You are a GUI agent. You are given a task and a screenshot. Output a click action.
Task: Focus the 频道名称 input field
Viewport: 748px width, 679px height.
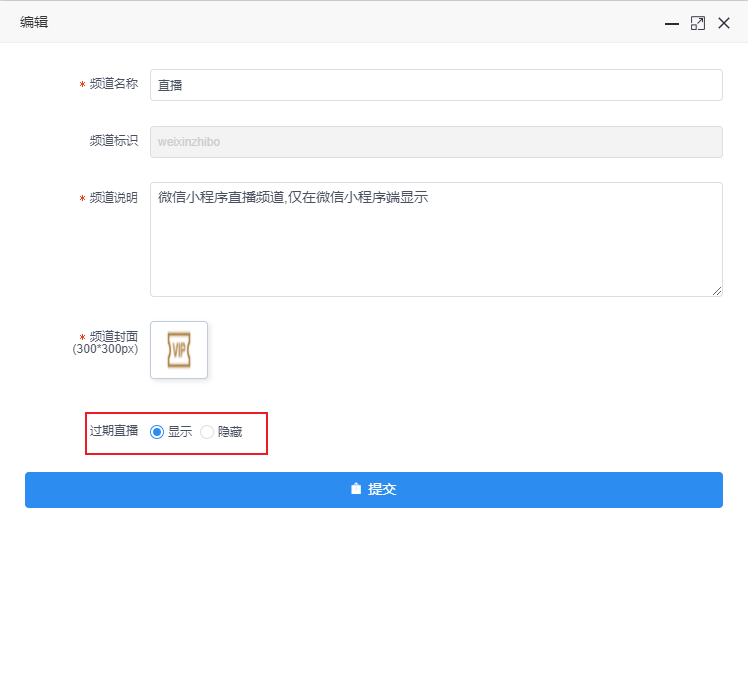(x=436, y=85)
